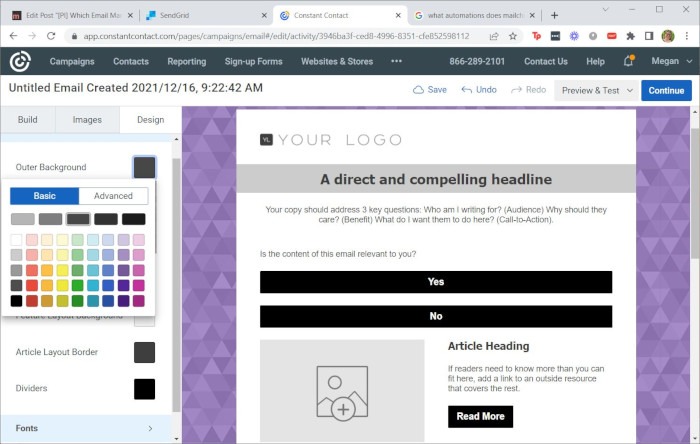Open the Help link
The image size is (700, 444).
(x=595, y=61)
